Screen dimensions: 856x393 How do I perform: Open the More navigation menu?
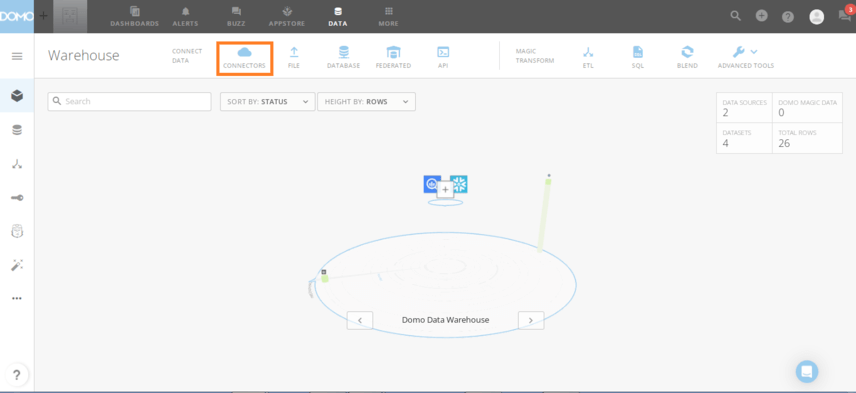(x=389, y=16)
